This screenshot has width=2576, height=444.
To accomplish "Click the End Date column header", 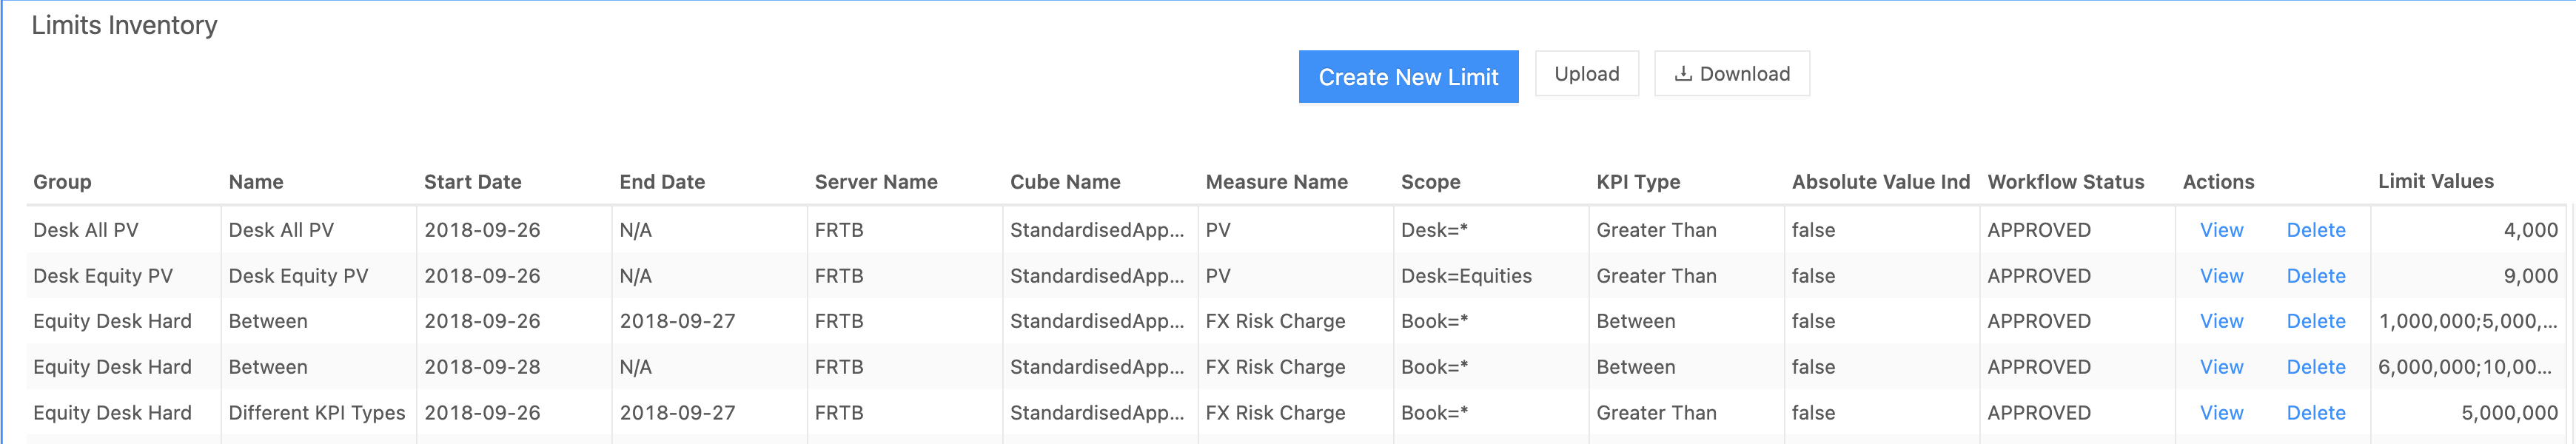I will (x=662, y=182).
